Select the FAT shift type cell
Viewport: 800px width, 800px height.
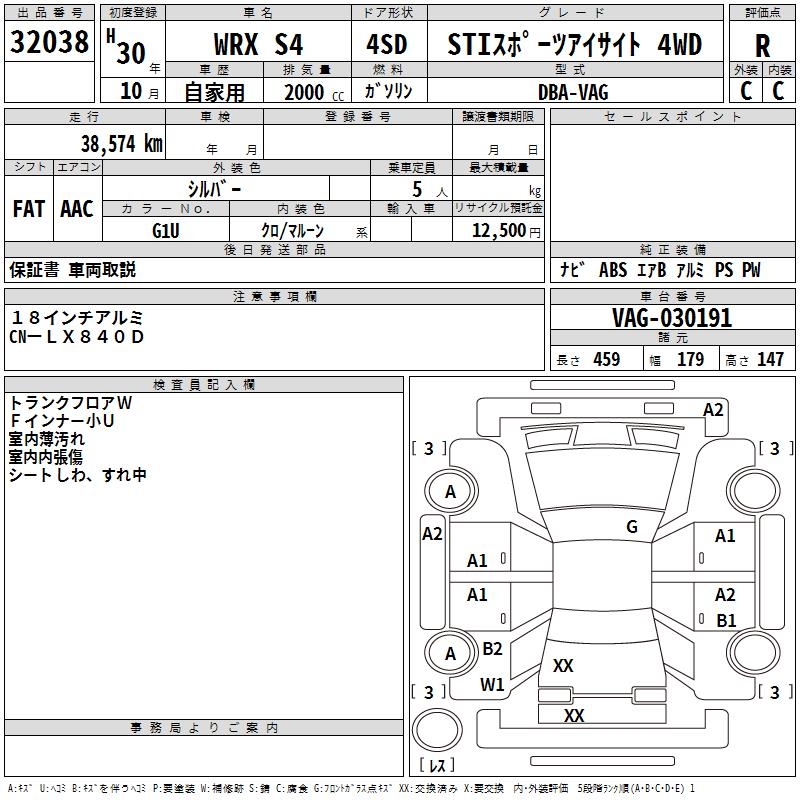29,209
